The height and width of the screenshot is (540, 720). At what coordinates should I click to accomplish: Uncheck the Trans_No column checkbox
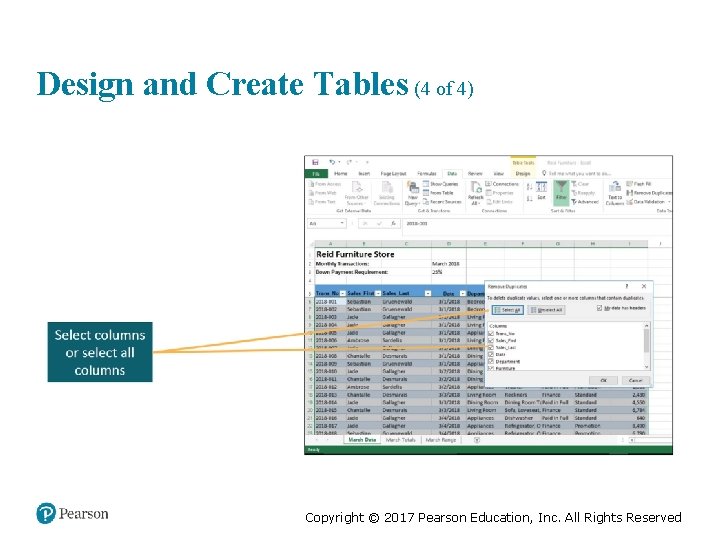(491, 333)
